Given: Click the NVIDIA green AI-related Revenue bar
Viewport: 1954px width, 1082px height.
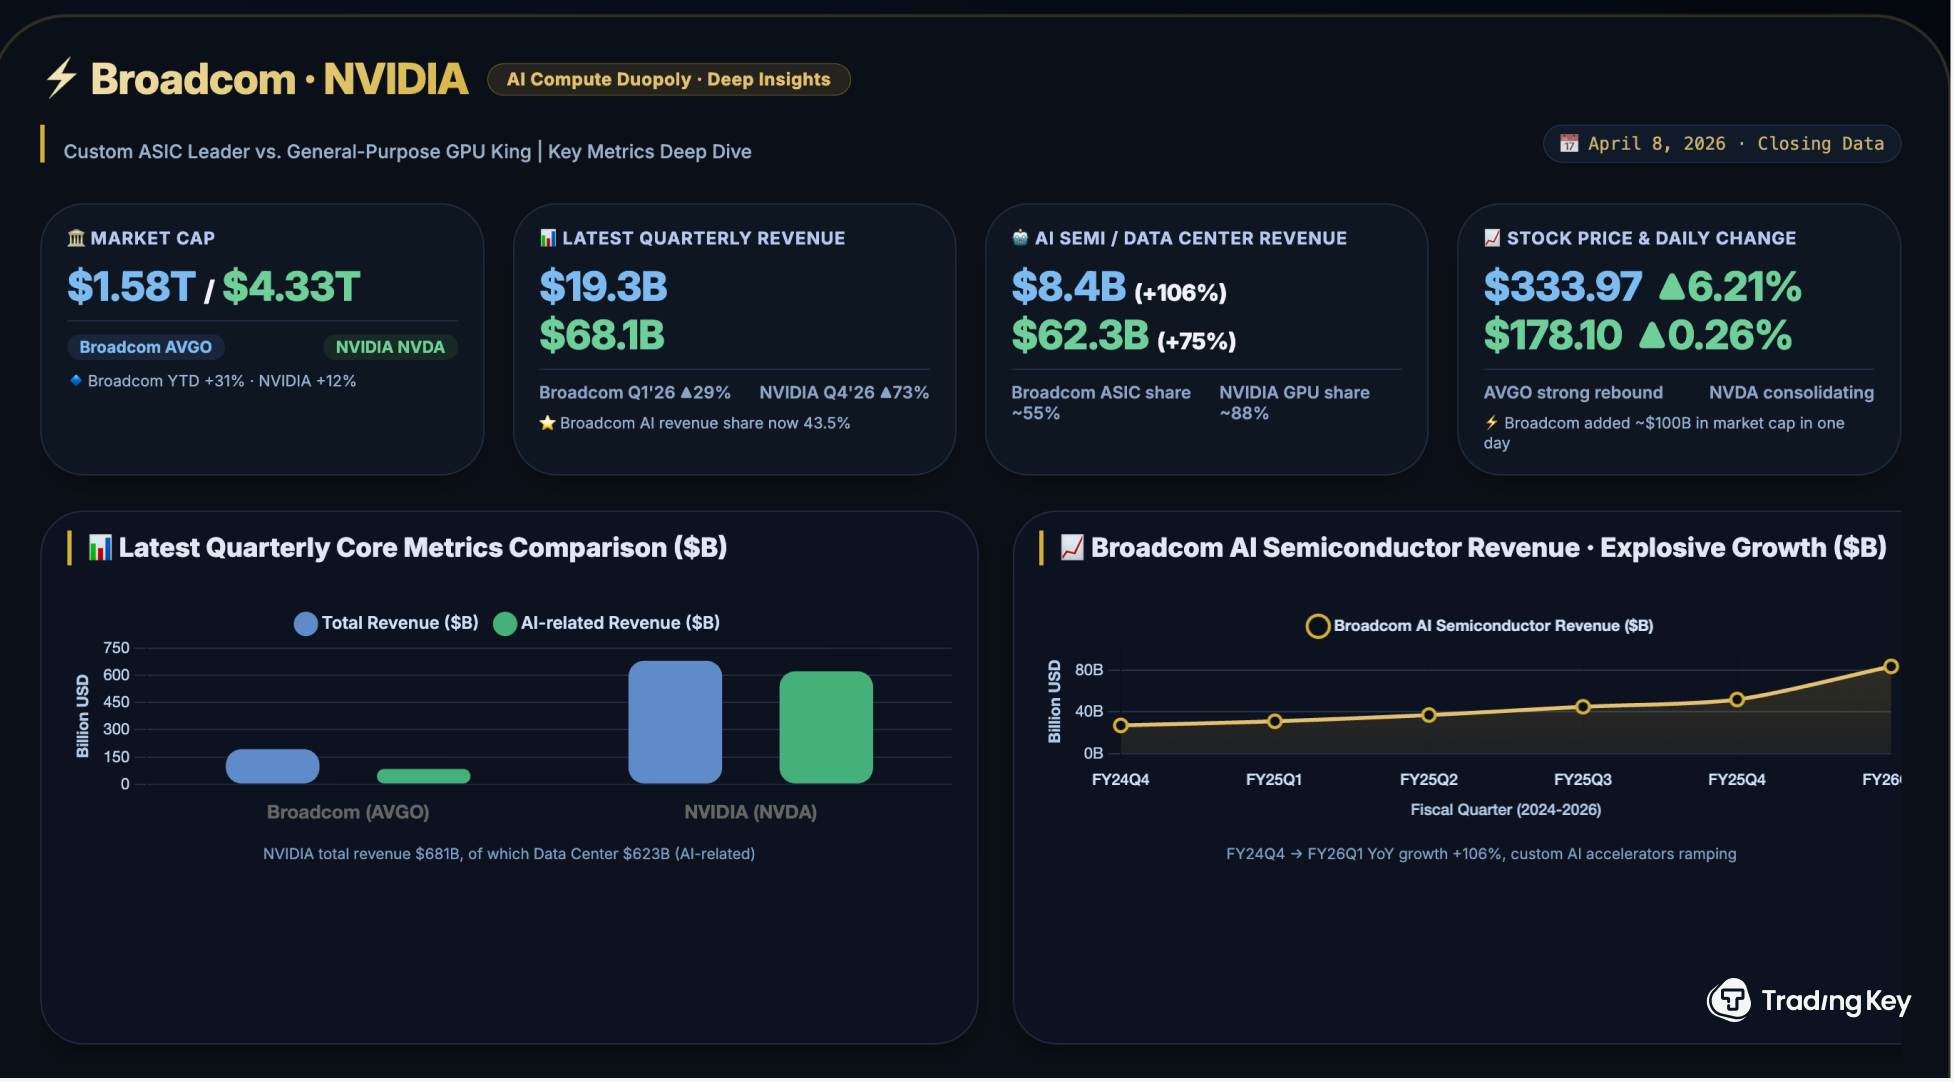Looking at the screenshot, I should 826,727.
